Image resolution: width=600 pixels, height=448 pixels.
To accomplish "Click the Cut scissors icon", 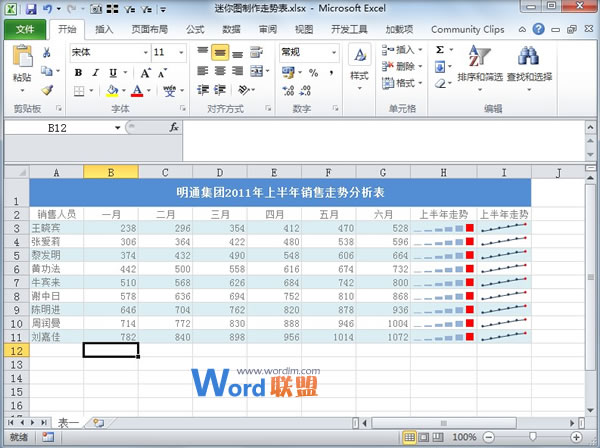I will pos(47,52).
